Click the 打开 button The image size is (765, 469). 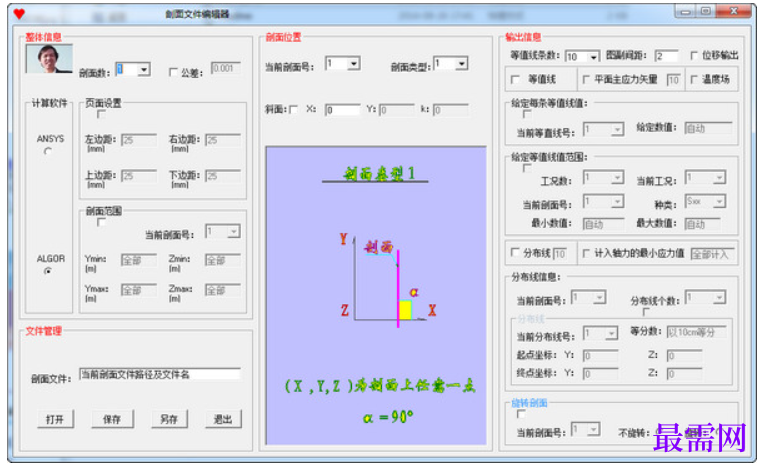56,419
